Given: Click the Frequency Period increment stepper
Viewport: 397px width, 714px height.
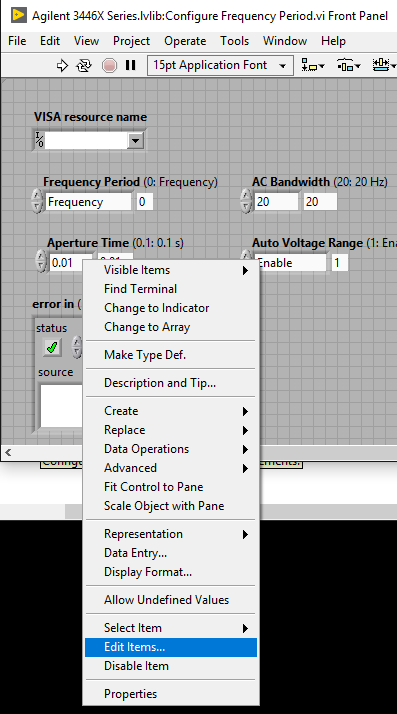Looking at the screenshot, I should (x=37, y=196).
